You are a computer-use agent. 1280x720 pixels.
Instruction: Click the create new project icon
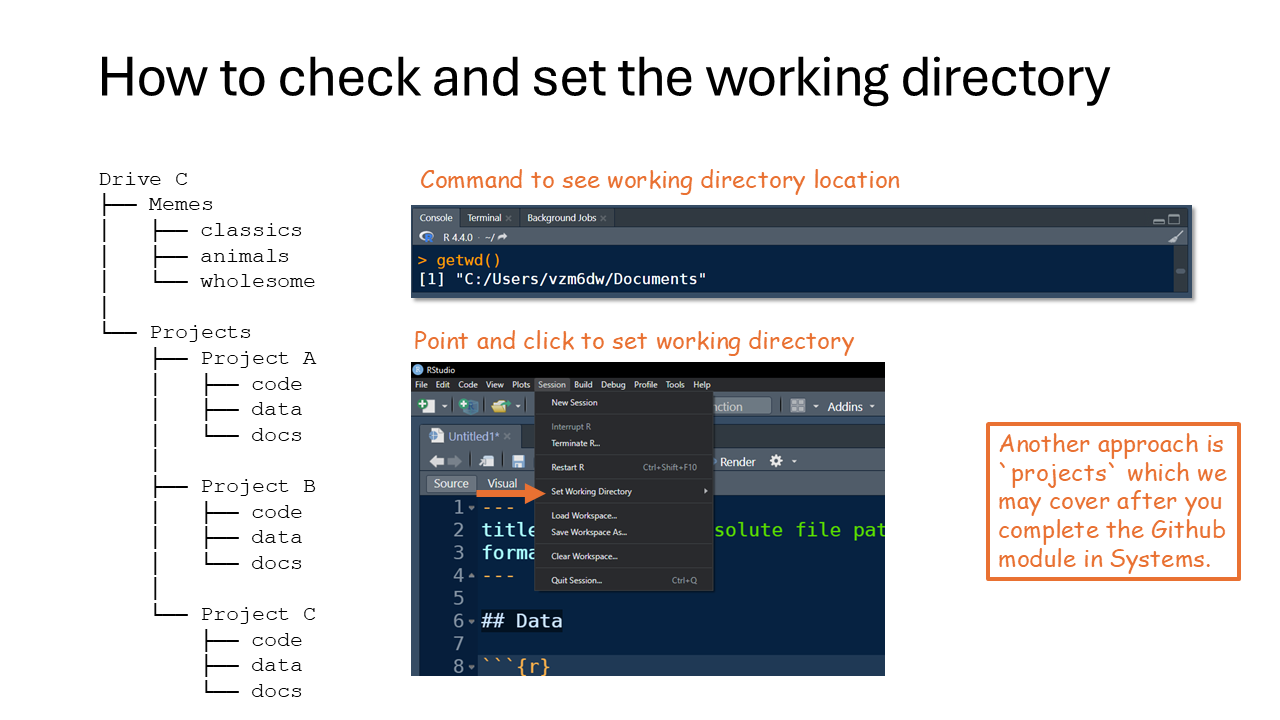[467, 406]
